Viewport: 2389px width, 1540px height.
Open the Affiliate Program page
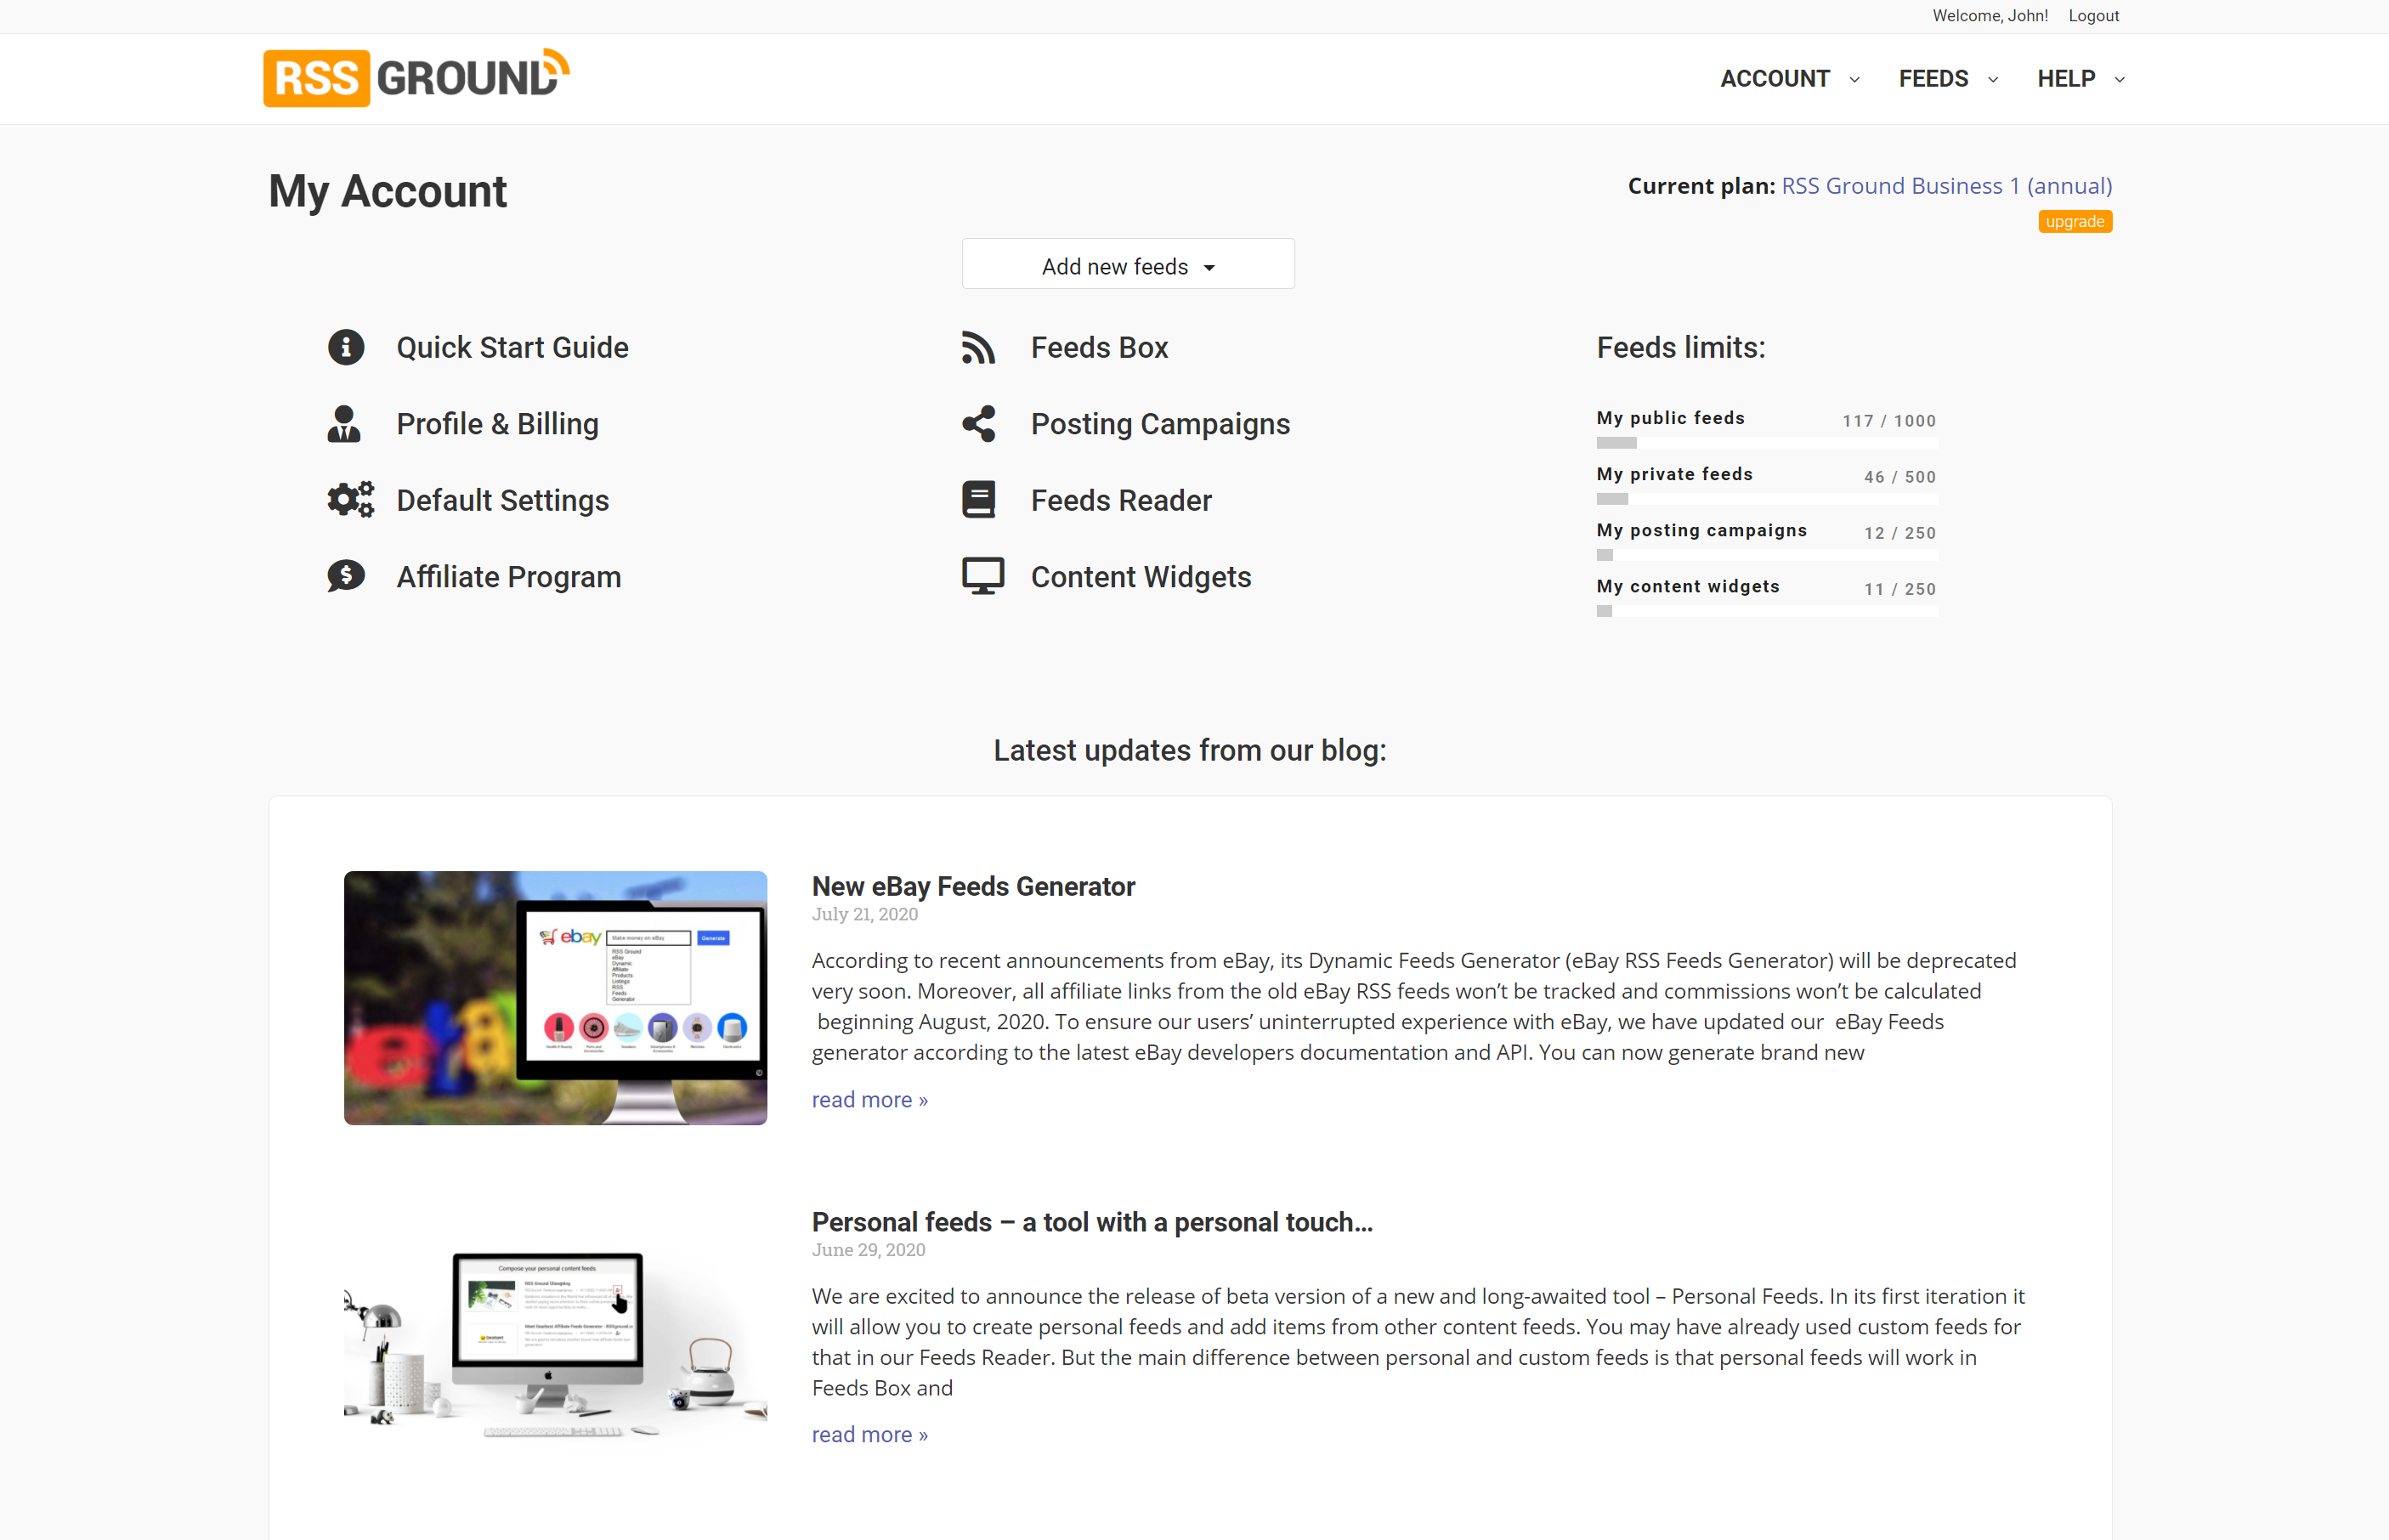pyautogui.click(x=508, y=577)
